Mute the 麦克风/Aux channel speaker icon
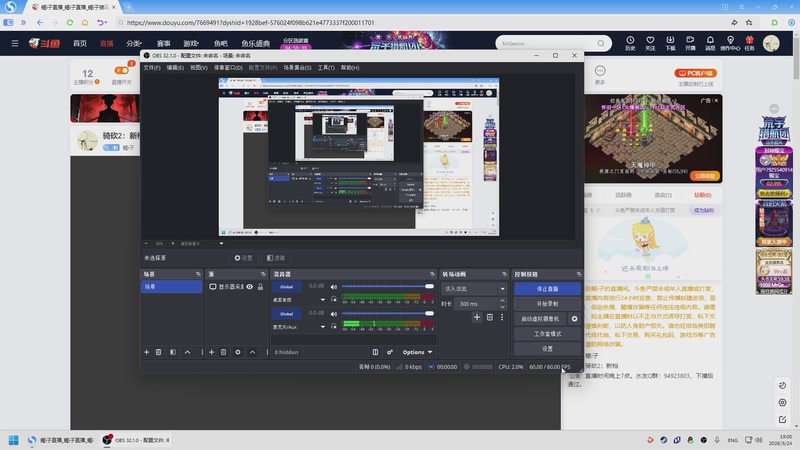Image resolution: width=800 pixels, height=450 pixels. 334,314
